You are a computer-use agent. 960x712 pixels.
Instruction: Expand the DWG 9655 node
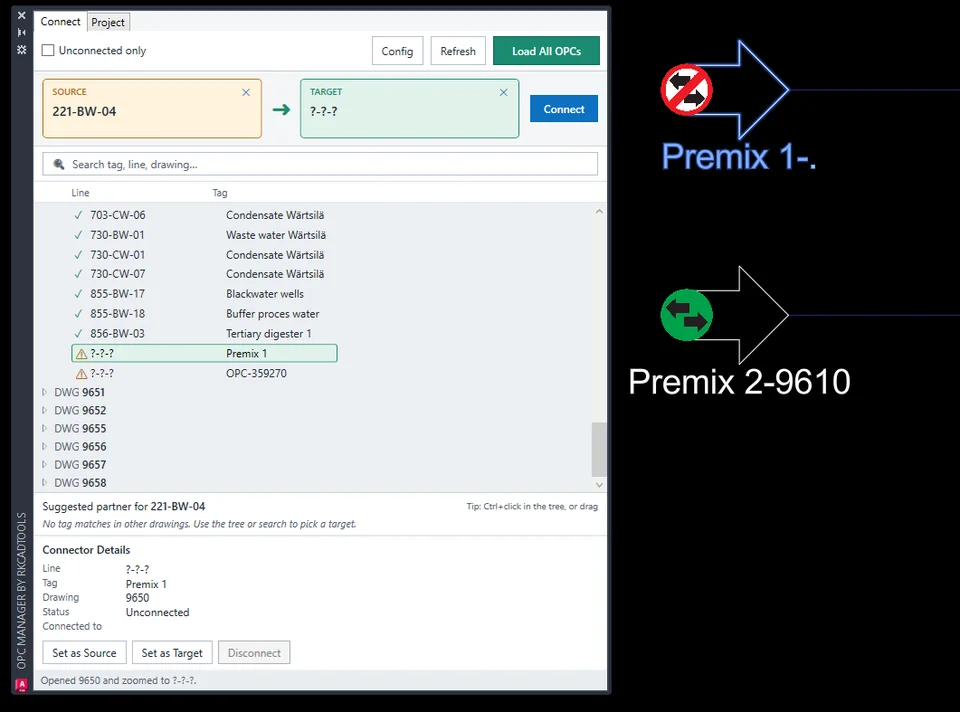click(x=44, y=428)
